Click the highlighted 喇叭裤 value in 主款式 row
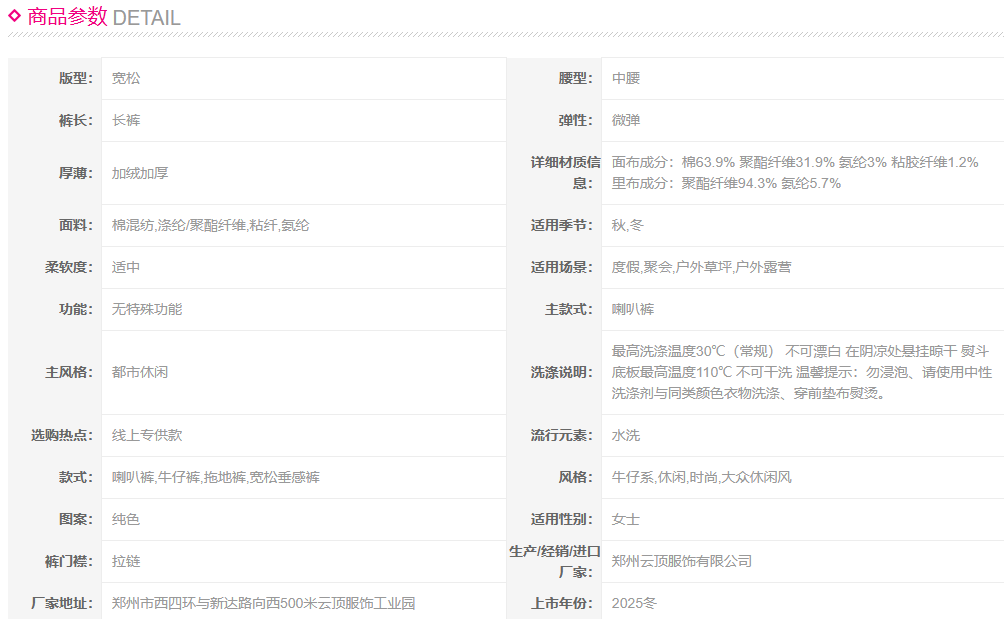This screenshot has width=1004, height=619. [633, 309]
